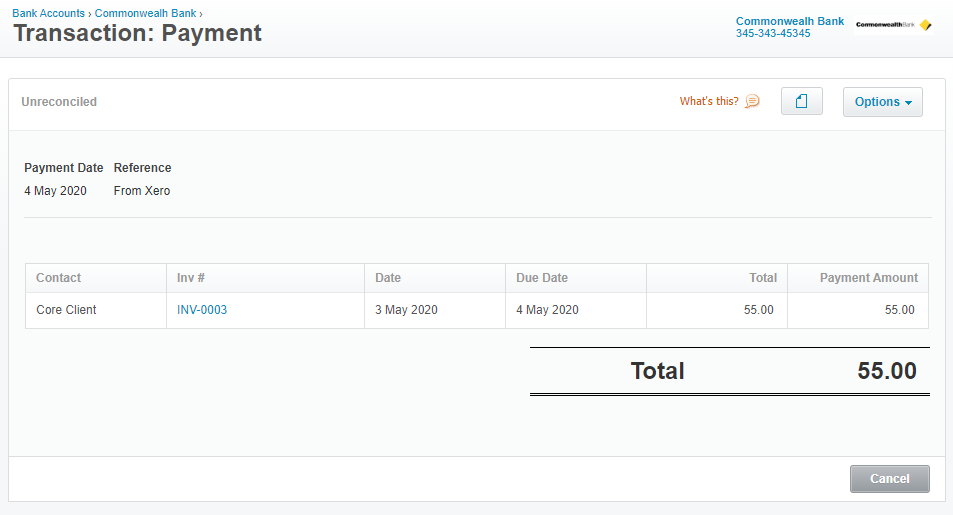953x515 pixels.
Task: Go to Commonwealh Bank breadcrumb link
Action: (x=145, y=13)
